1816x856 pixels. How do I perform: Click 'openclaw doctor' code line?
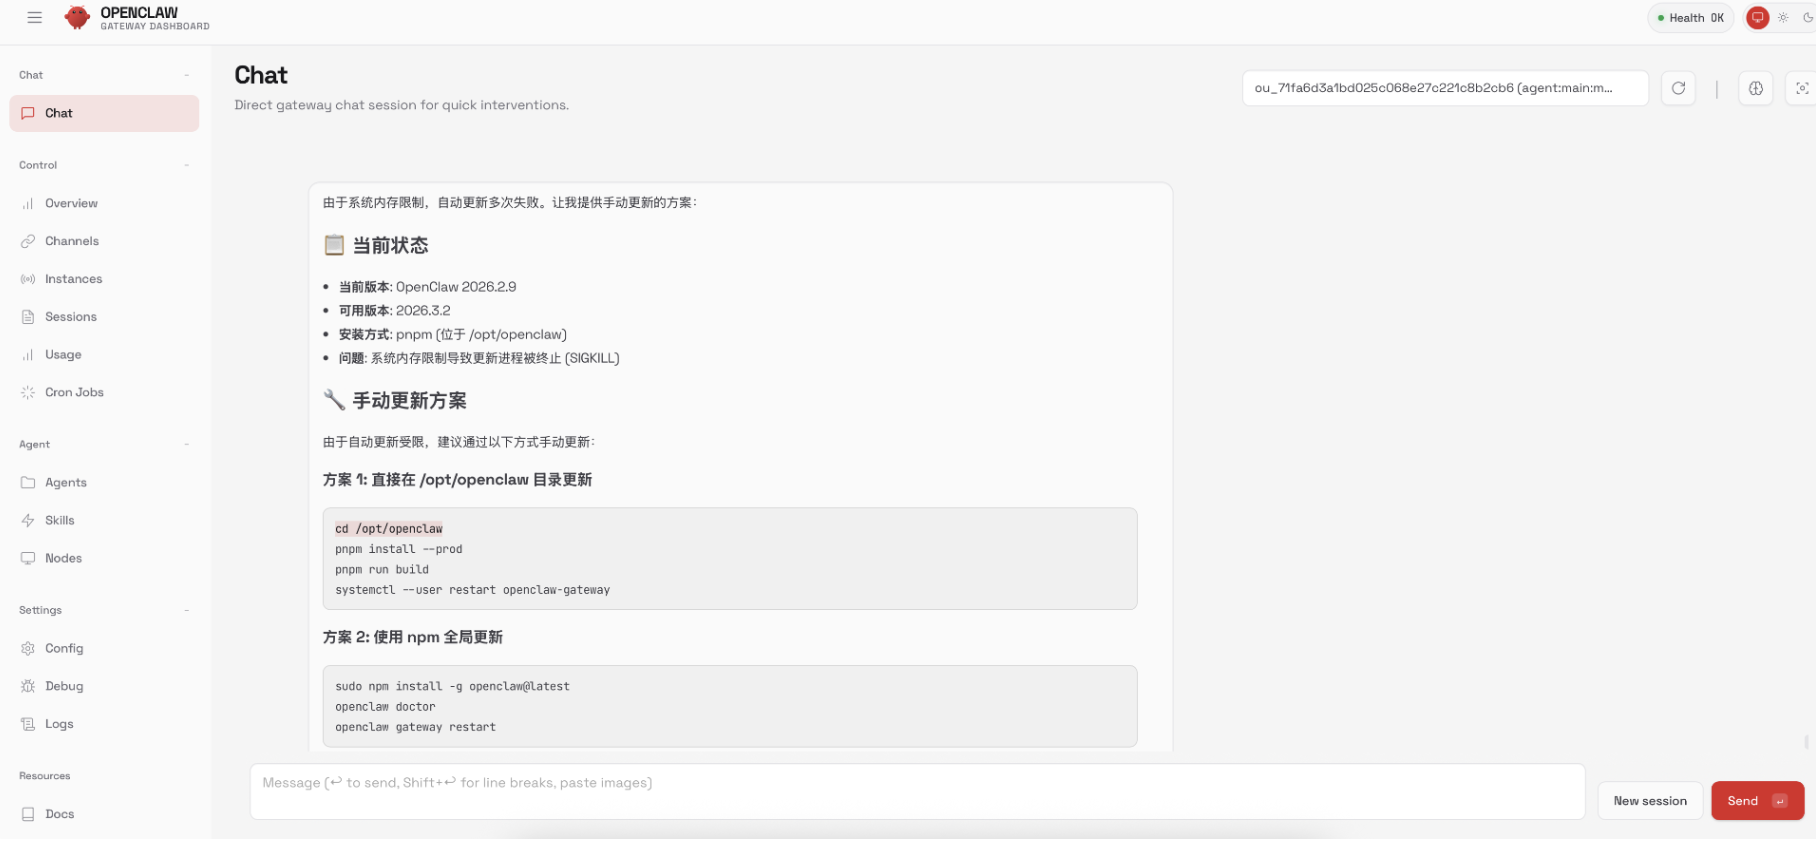[x=385, y=707]
